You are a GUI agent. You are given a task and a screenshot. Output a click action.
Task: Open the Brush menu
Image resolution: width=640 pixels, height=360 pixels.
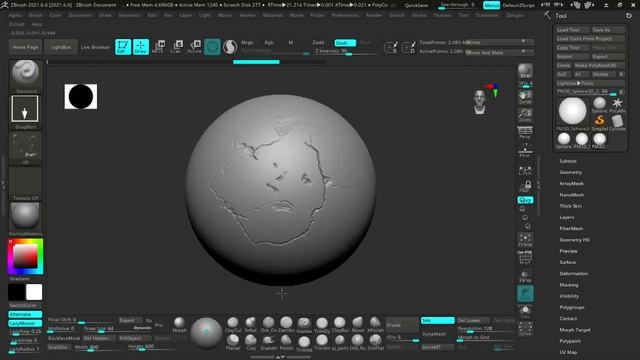[36, 15]
